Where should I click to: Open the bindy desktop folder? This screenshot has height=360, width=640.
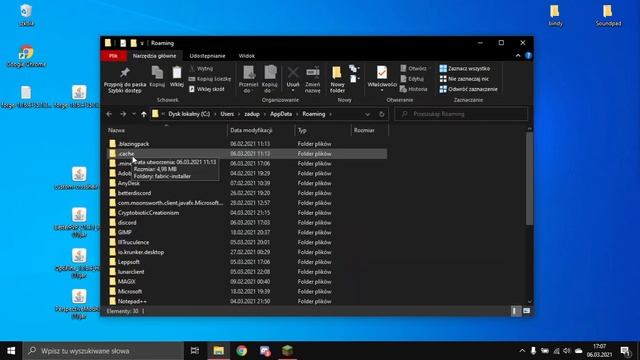[555, 15]
